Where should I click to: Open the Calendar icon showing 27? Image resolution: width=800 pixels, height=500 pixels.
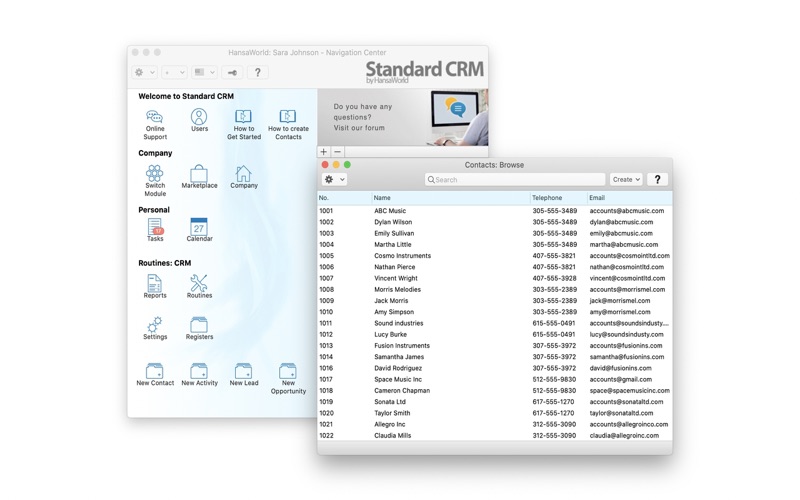click(199, 230)
